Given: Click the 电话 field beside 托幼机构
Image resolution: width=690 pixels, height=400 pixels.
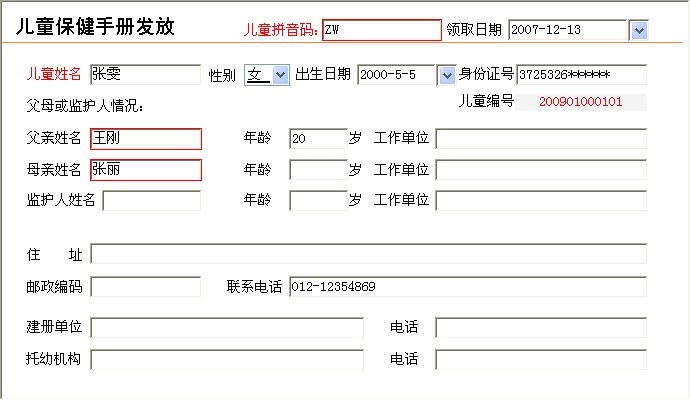Looking at the screenshot, I should [x=541, y=360].
